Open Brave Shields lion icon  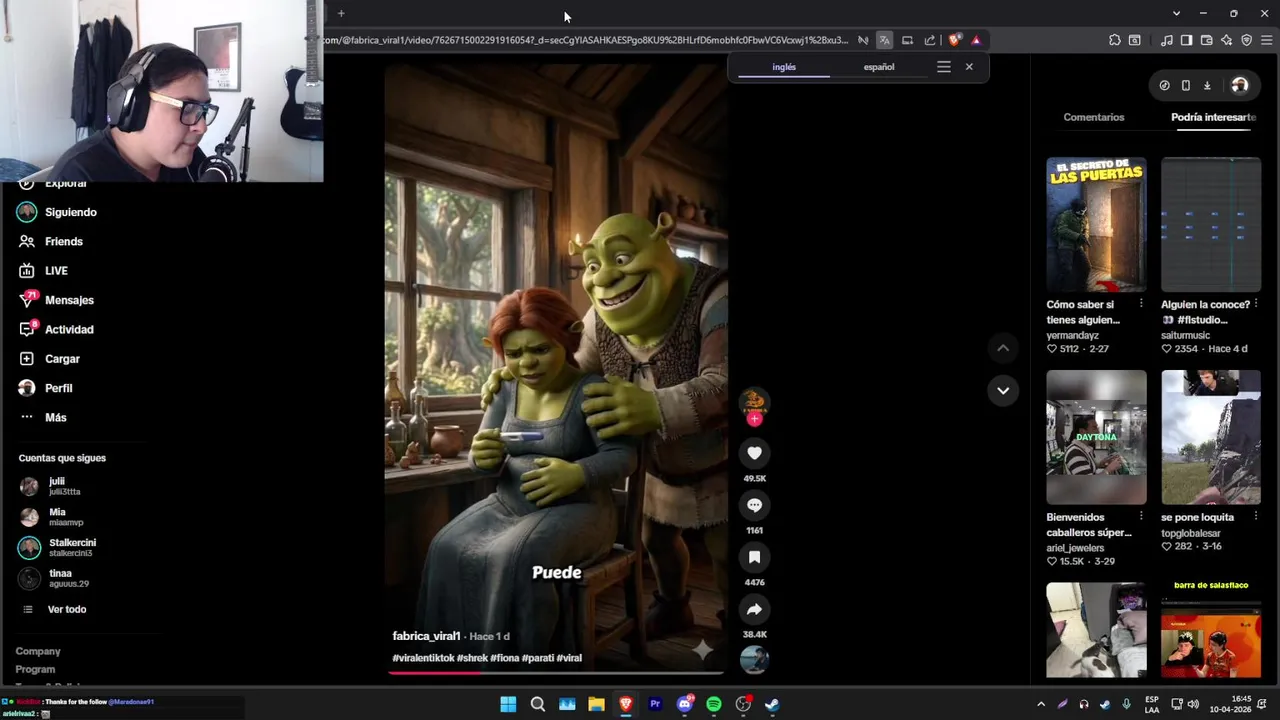click(954, 40)
